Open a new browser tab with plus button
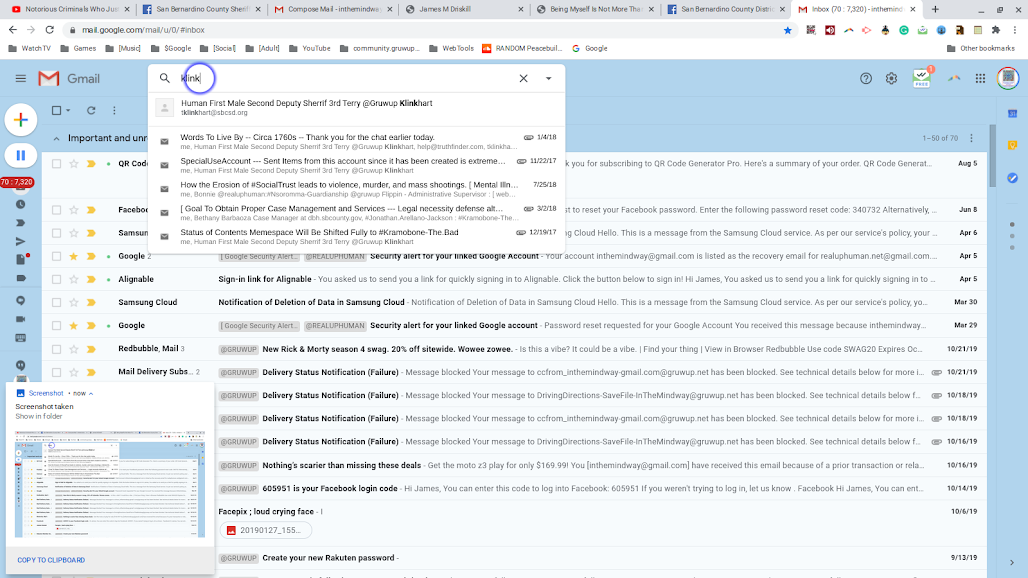1028x578 pixels. (x=935, y=9)
